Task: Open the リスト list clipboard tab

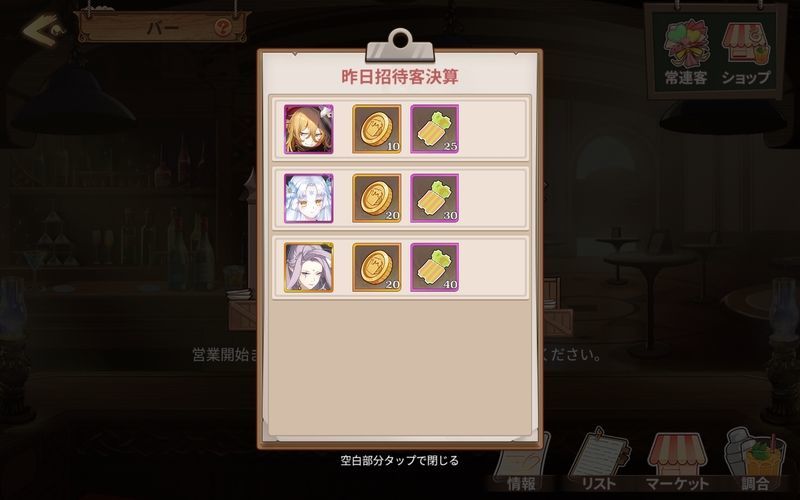Action: click(600, 461)
